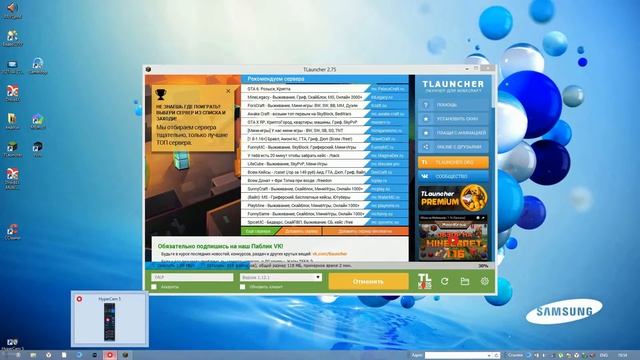Screen dimensions: 640x360
Task: Click the red HyperCam taskbar icon
Action: click(109, 355)
